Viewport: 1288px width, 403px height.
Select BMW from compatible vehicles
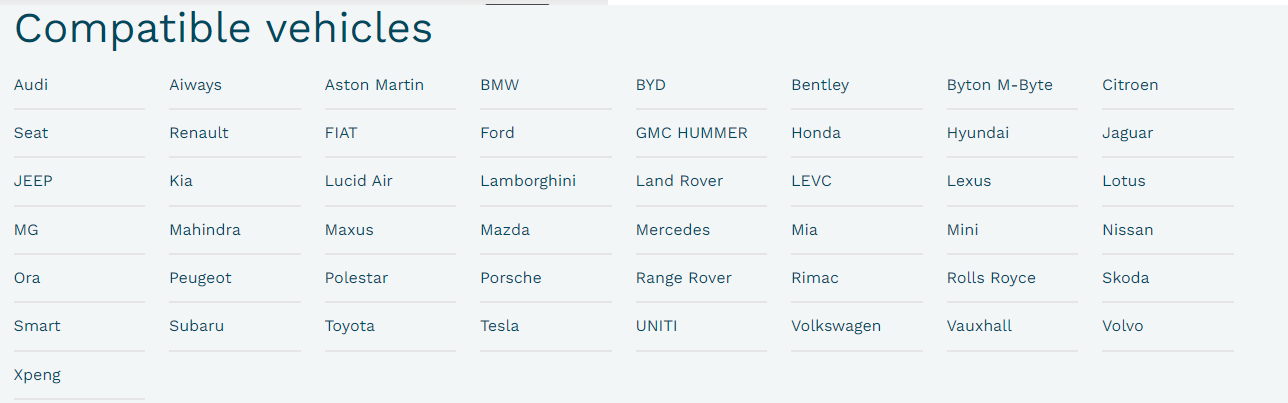click(x=500, y=85)
